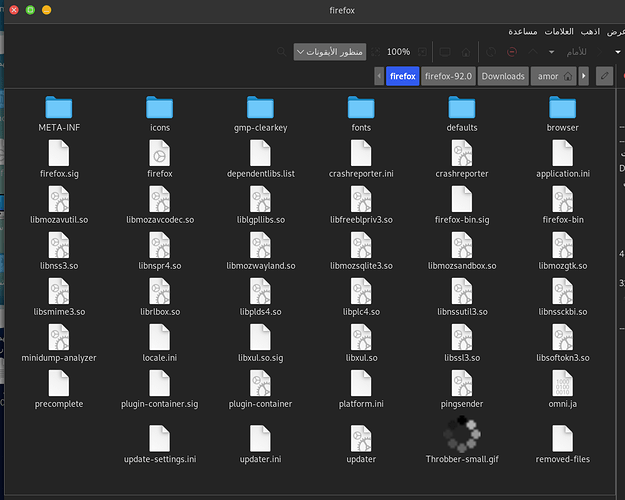Select the libxul.so library file
The height and width of the screenshot is (500, 625).
pyautogui.click(x=361, y=338)
